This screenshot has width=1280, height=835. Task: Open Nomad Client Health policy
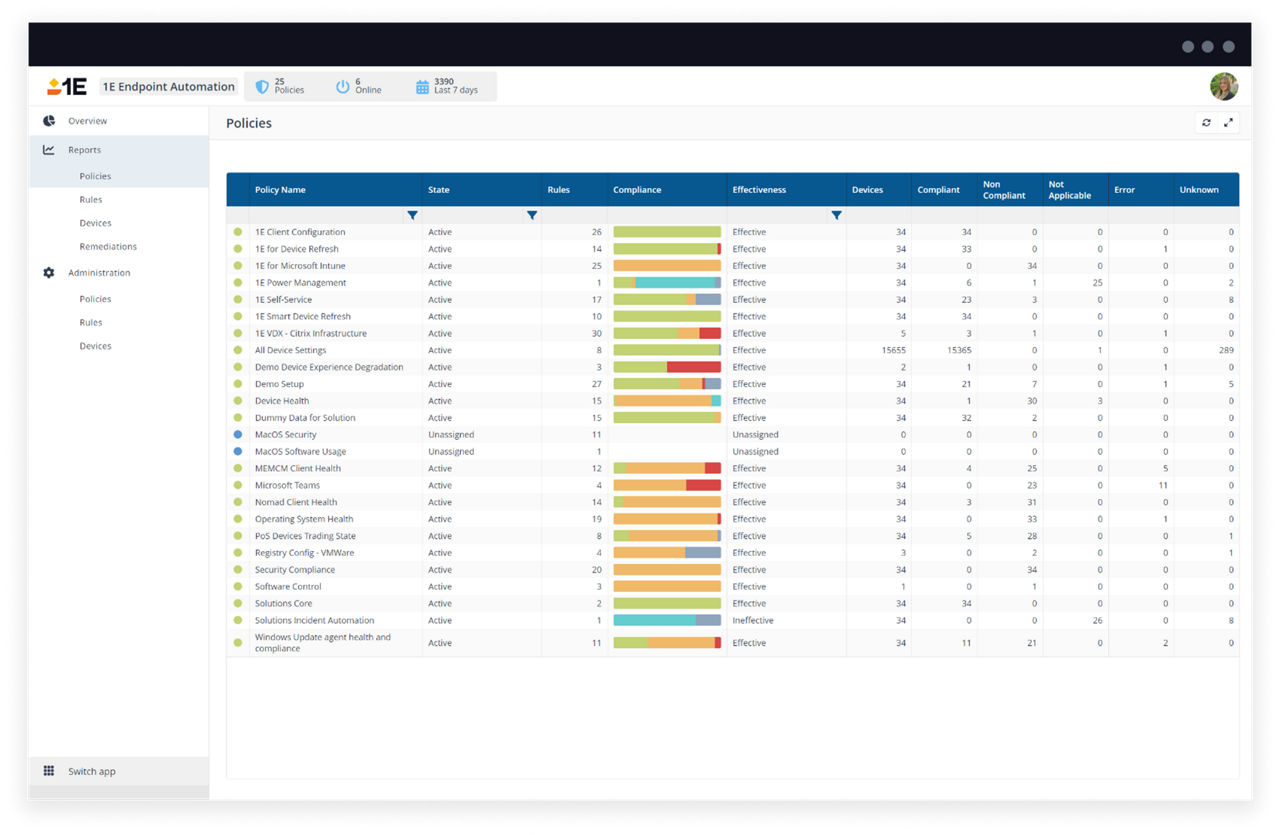pos(296,502)
